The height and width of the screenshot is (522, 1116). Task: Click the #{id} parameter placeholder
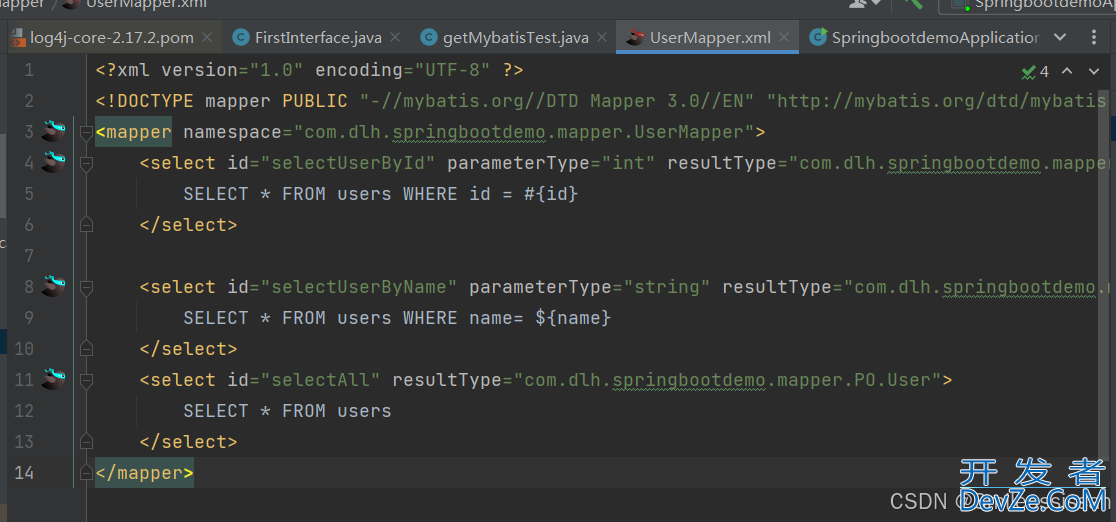[x=551, y=194]
